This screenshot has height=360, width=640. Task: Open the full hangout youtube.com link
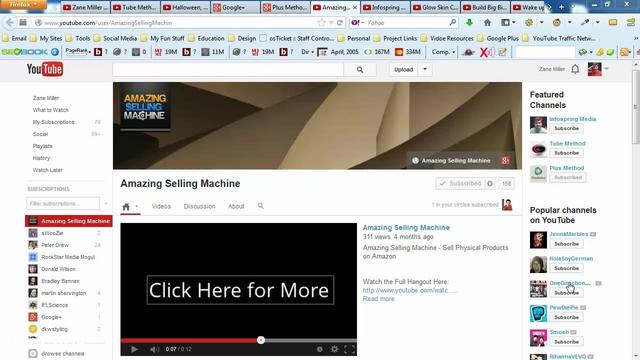pos(409,290)
